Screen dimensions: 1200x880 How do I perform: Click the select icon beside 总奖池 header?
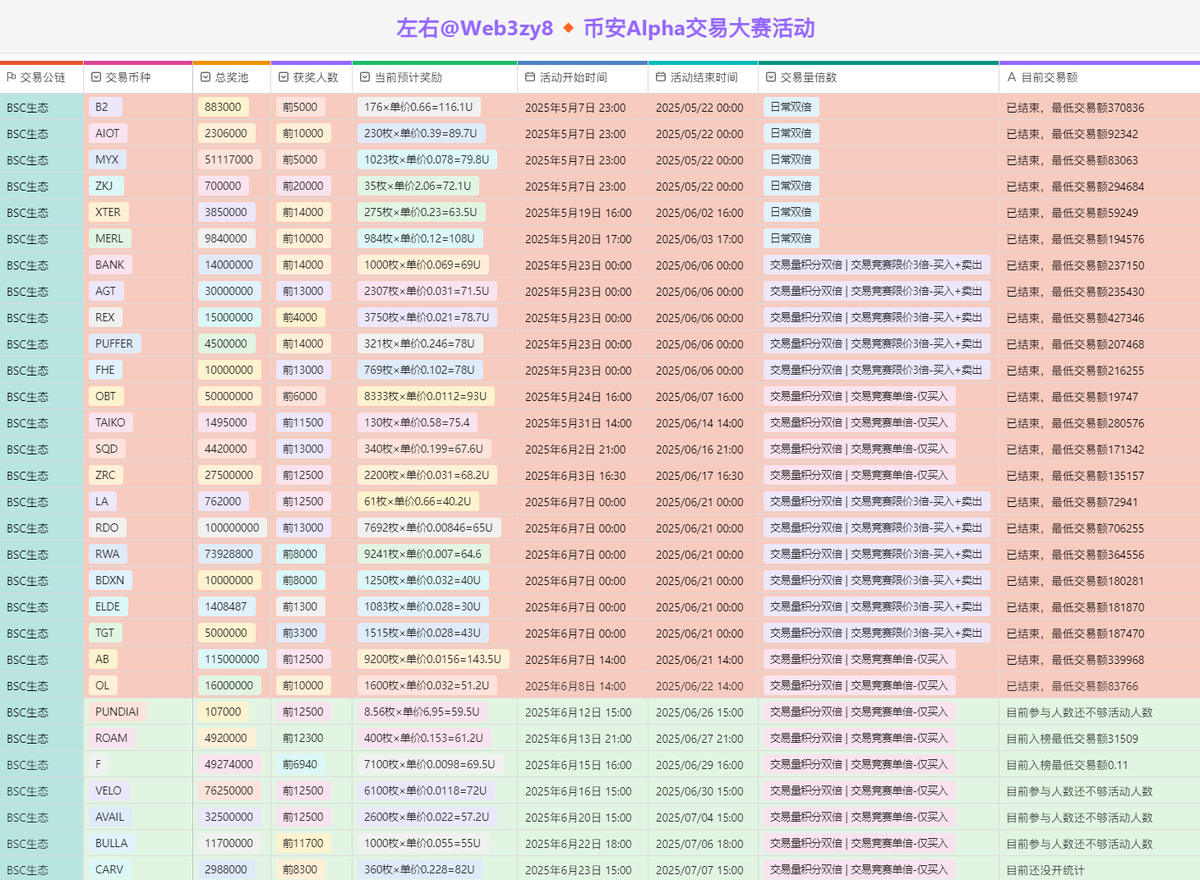(x=205, y=77)
